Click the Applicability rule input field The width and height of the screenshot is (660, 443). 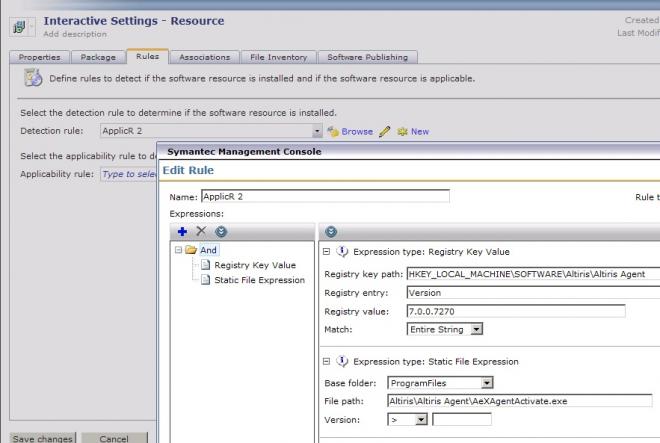point(128,174)
